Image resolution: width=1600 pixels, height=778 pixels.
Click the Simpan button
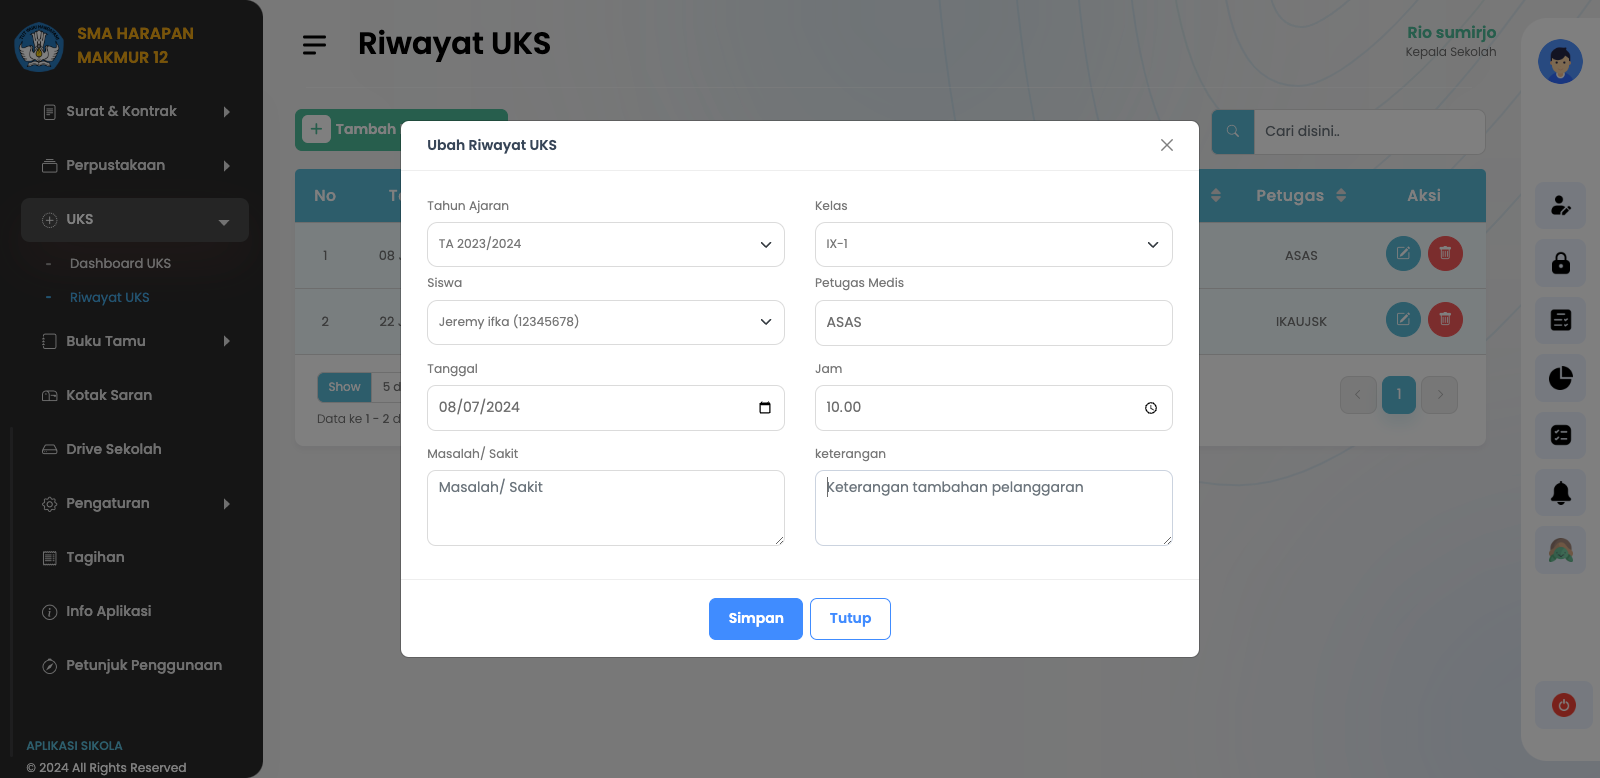click(x=755, y=619)
